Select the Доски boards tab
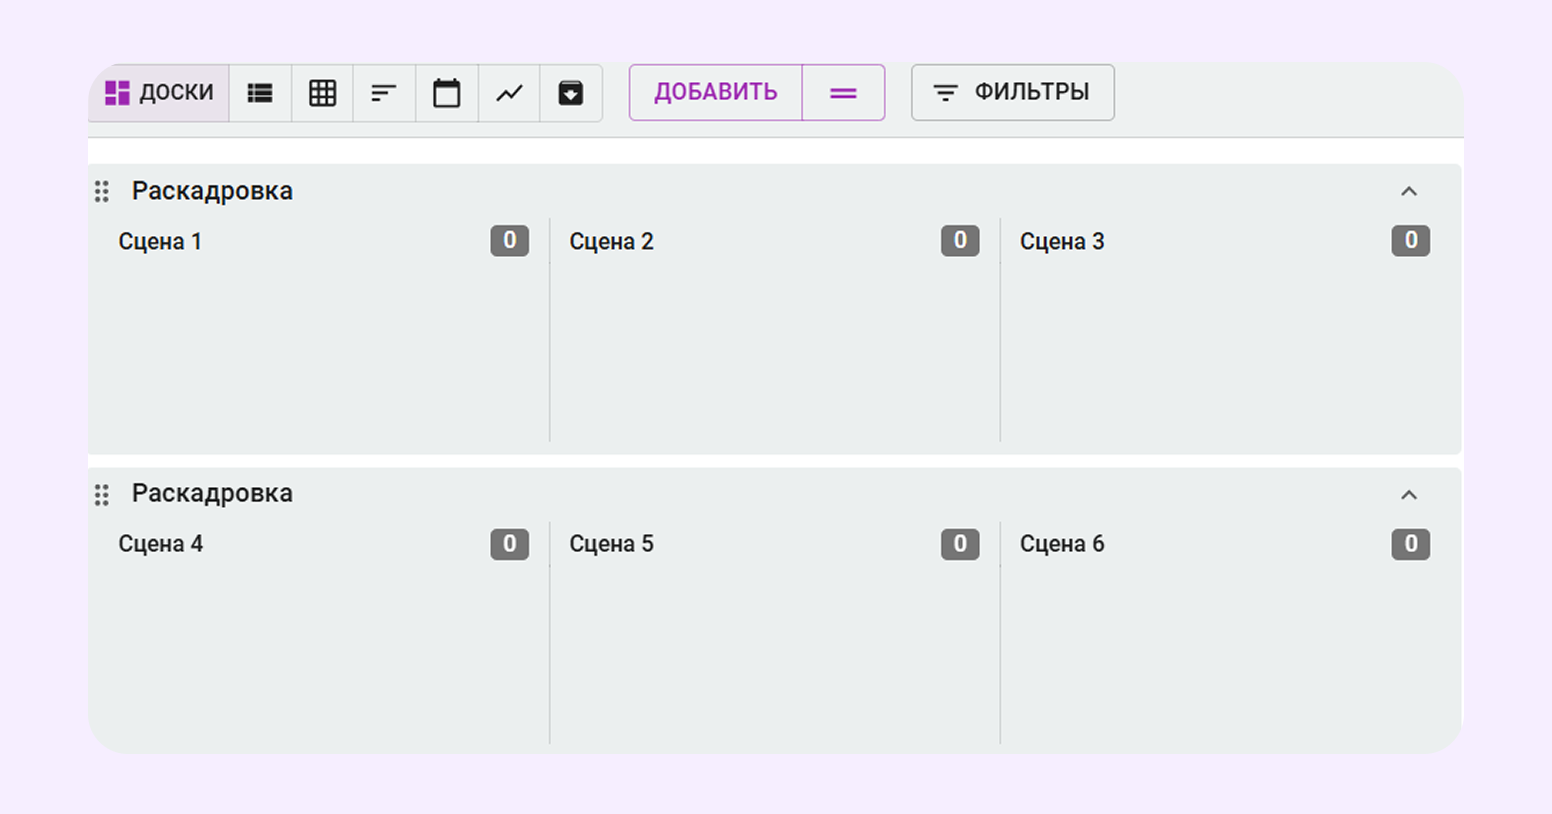The width and height of the screenshot is (1552, 814). tap(160, 93)
